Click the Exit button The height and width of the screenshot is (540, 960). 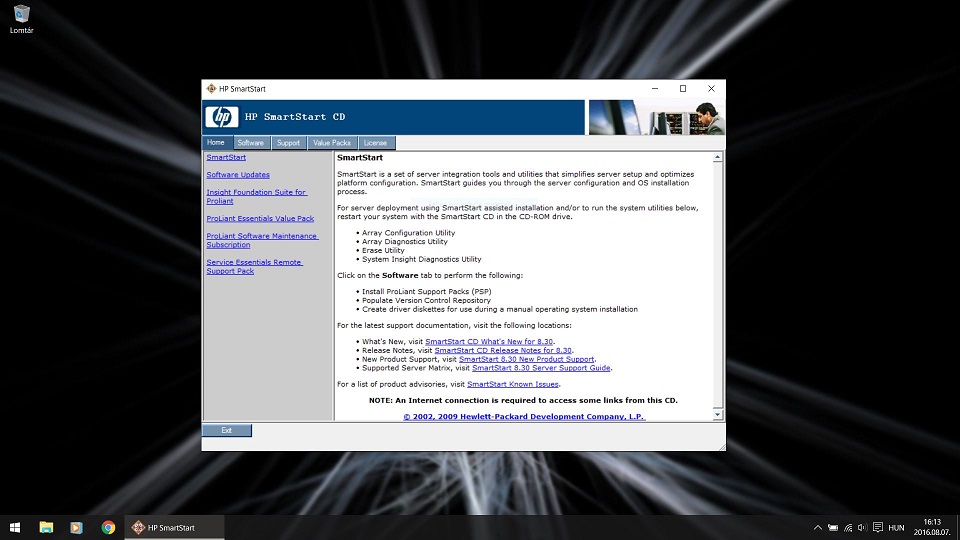[227, 430]
